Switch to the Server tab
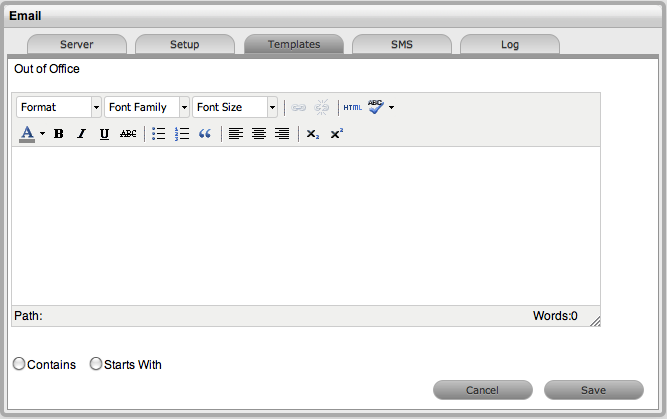 [77, 44]
